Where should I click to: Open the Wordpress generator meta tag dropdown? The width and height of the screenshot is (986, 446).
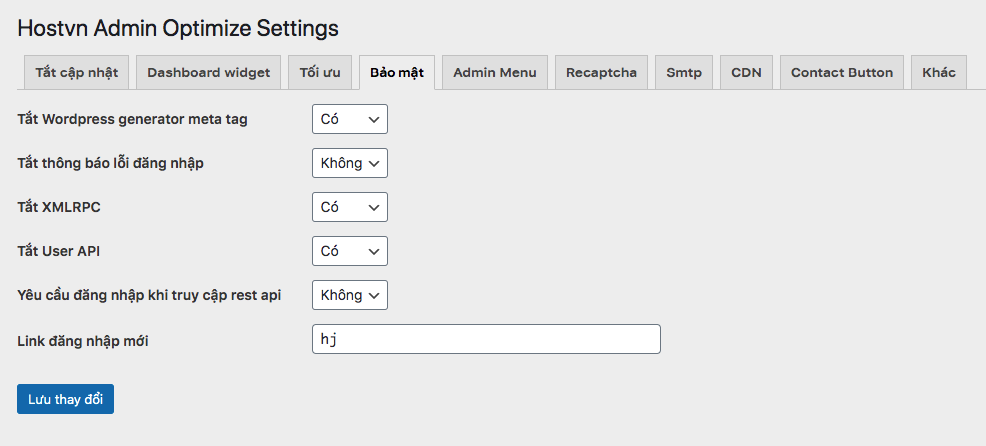(350, 119)
